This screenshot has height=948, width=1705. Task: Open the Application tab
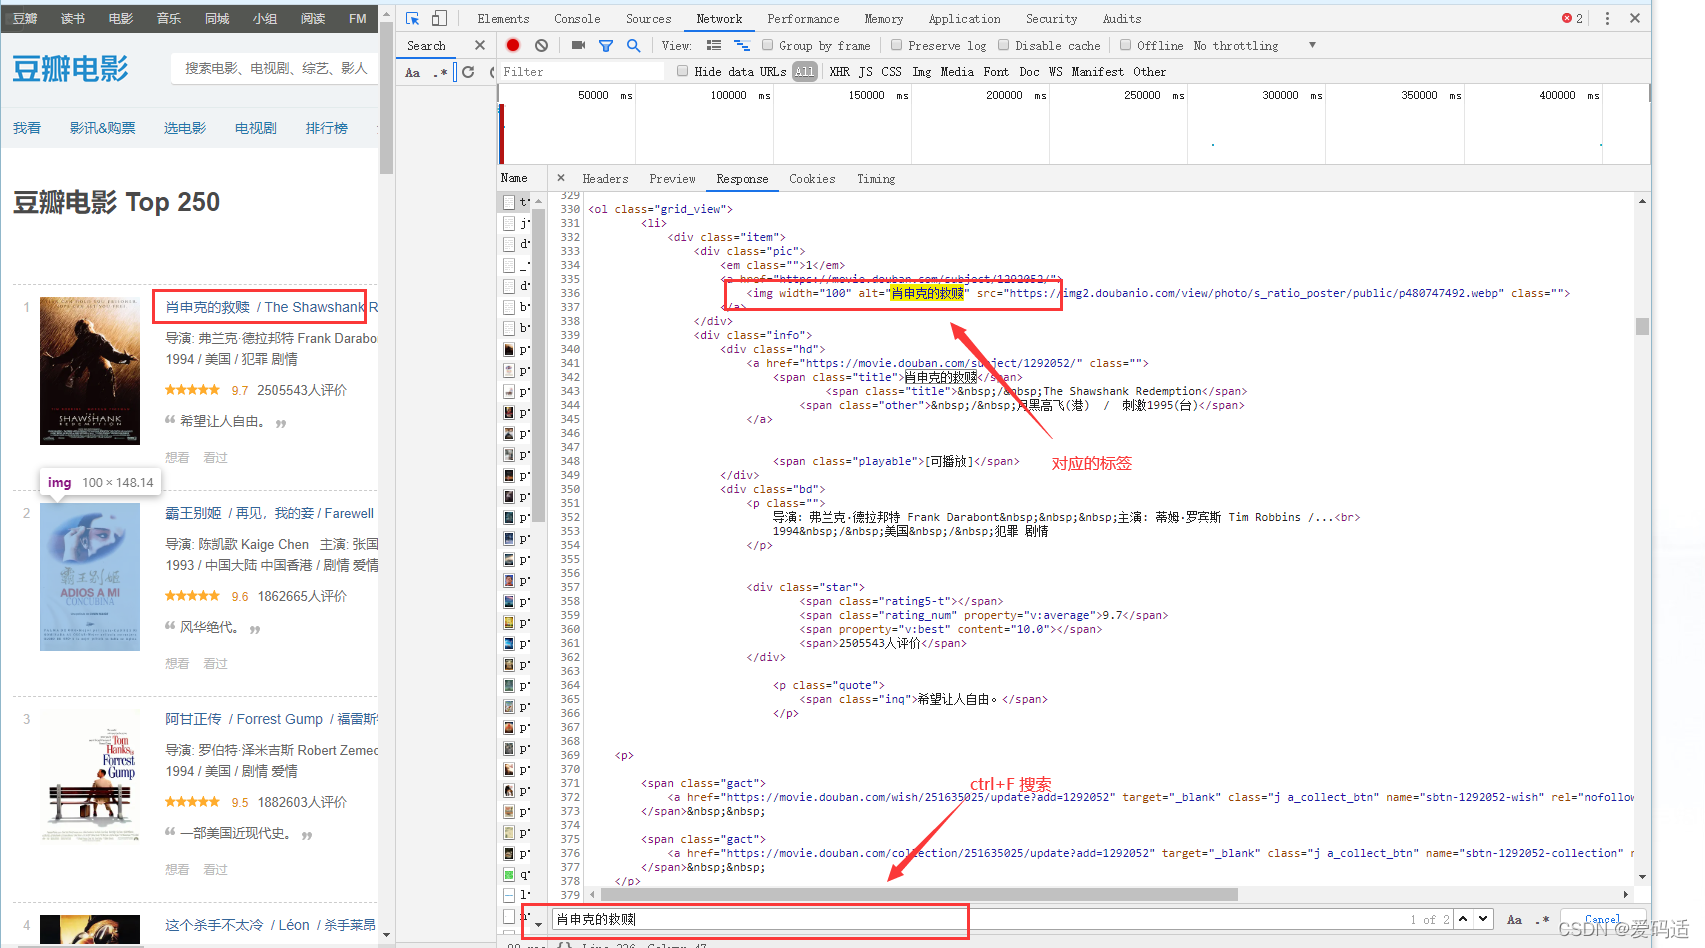tap(964, 18)
